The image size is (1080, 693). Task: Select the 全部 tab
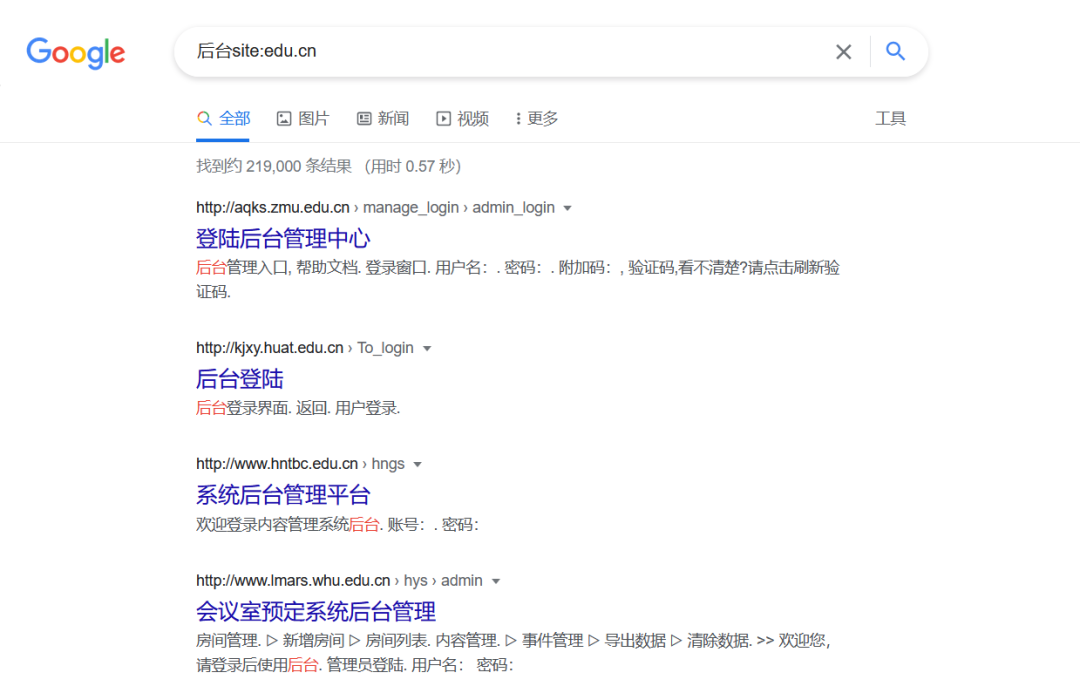click(223, 118)
